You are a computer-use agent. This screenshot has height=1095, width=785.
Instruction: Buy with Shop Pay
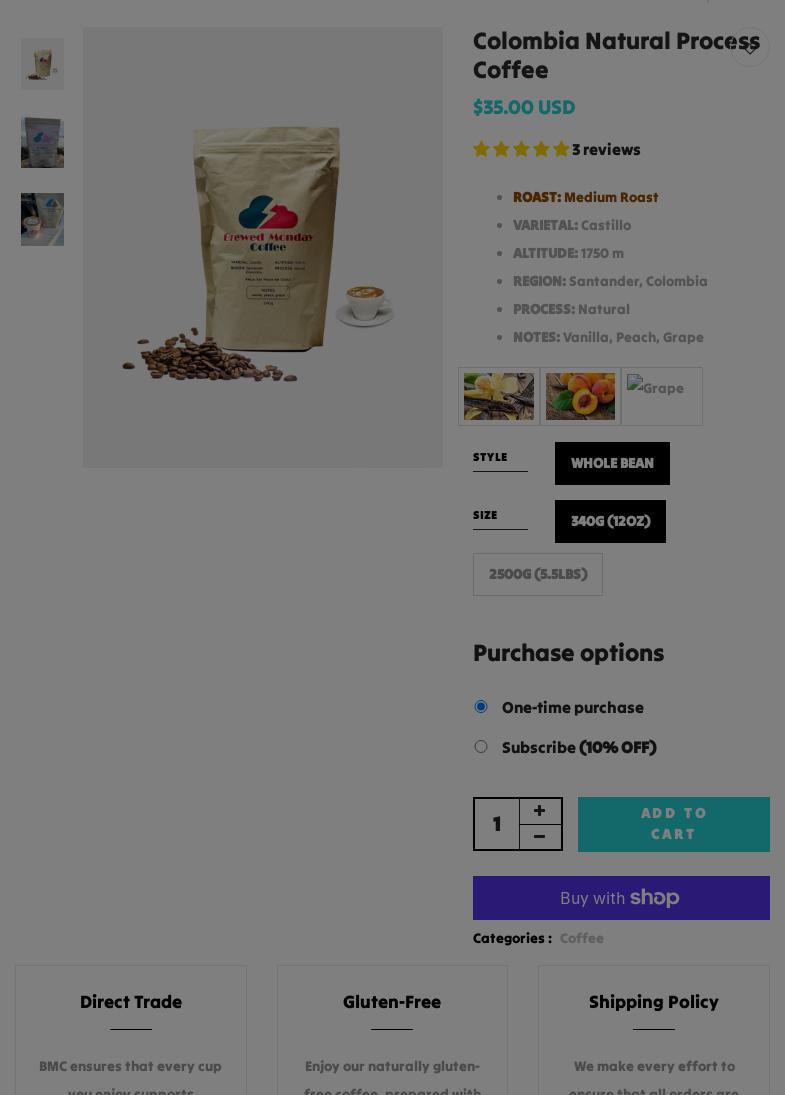coord(622,898)
